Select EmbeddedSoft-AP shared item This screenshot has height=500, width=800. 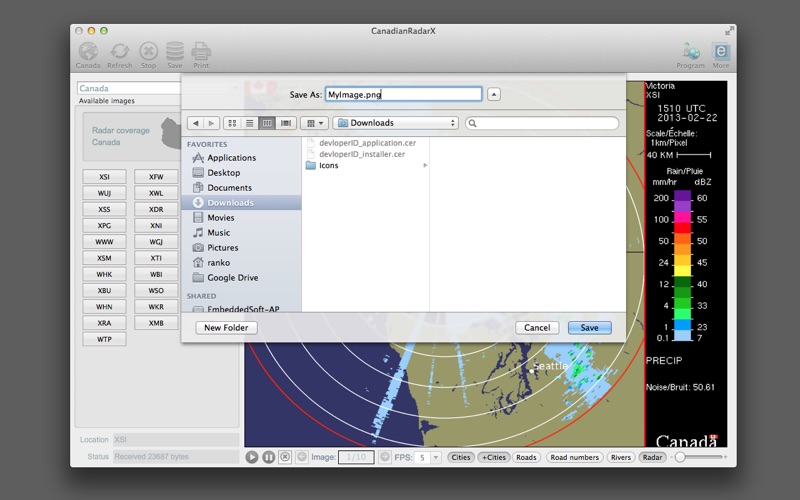(241, 309)
